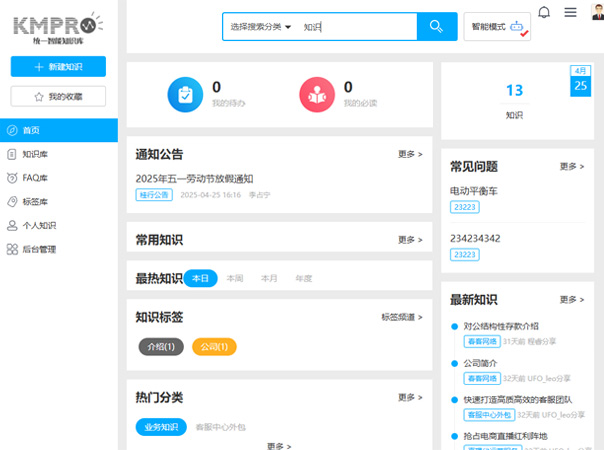The width and height of the screenshot is (604, 450).
Task: Open the 选择搜索分类 dropdown
Action: [260, 27]
